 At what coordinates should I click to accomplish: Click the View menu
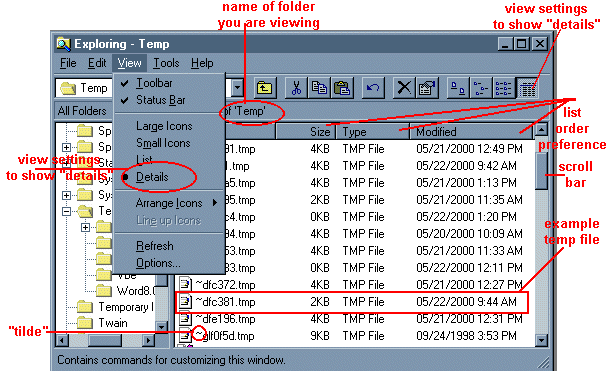pos(129,63)
